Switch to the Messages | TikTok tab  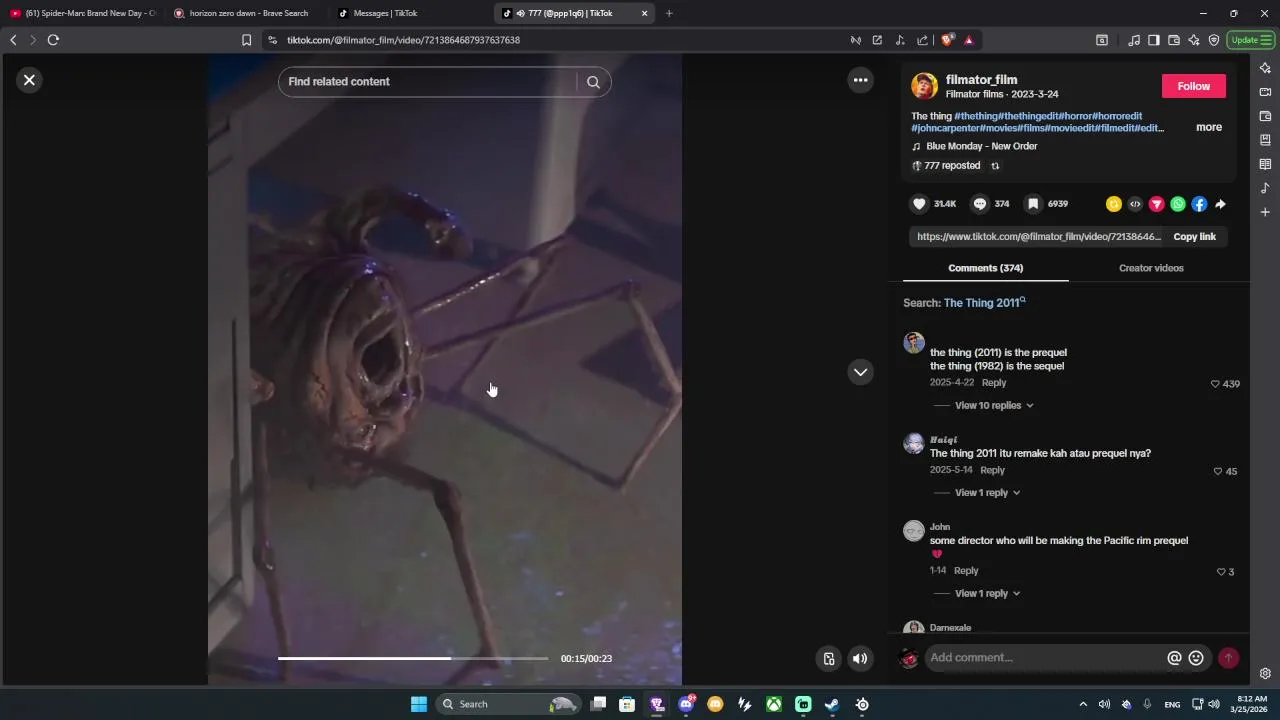pos(411,13)
